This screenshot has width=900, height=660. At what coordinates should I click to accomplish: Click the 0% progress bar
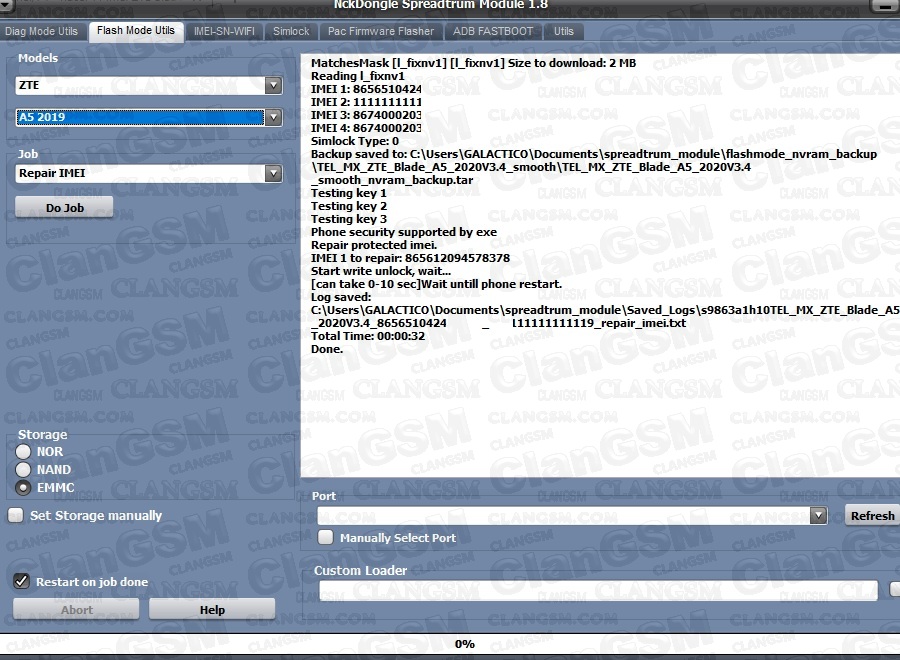pyautogui.click(x=450, y=644)
